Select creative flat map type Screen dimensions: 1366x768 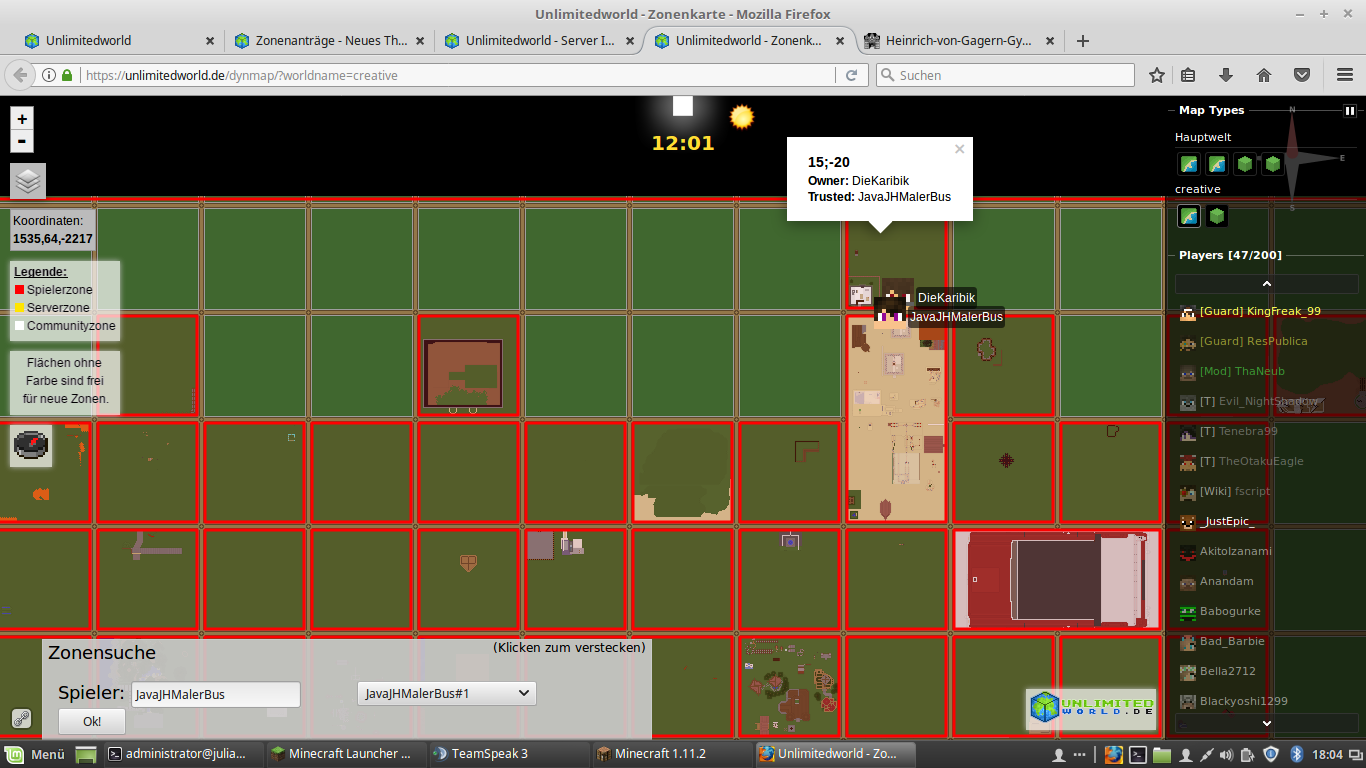pos(1188,216)
